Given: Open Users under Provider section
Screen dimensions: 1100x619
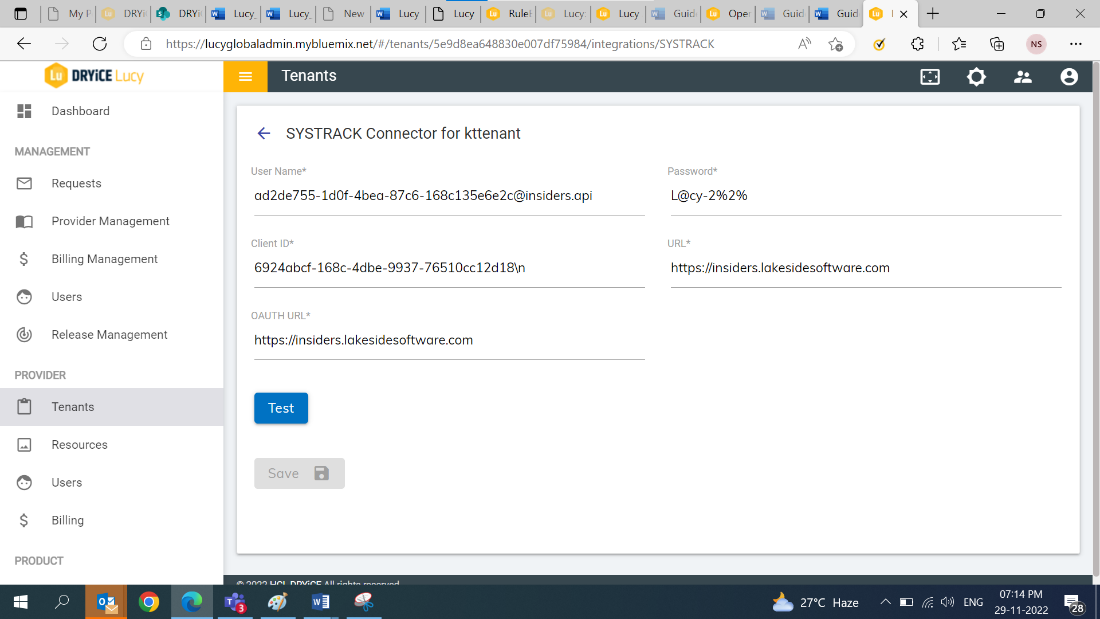Looking at the screenshot, I should coord(112,483).
